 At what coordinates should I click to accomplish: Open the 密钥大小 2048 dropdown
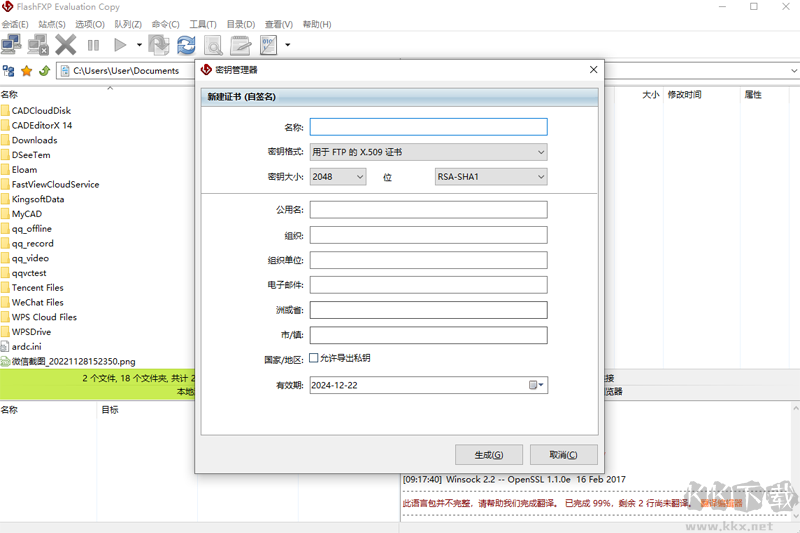[x=338, y=176]
